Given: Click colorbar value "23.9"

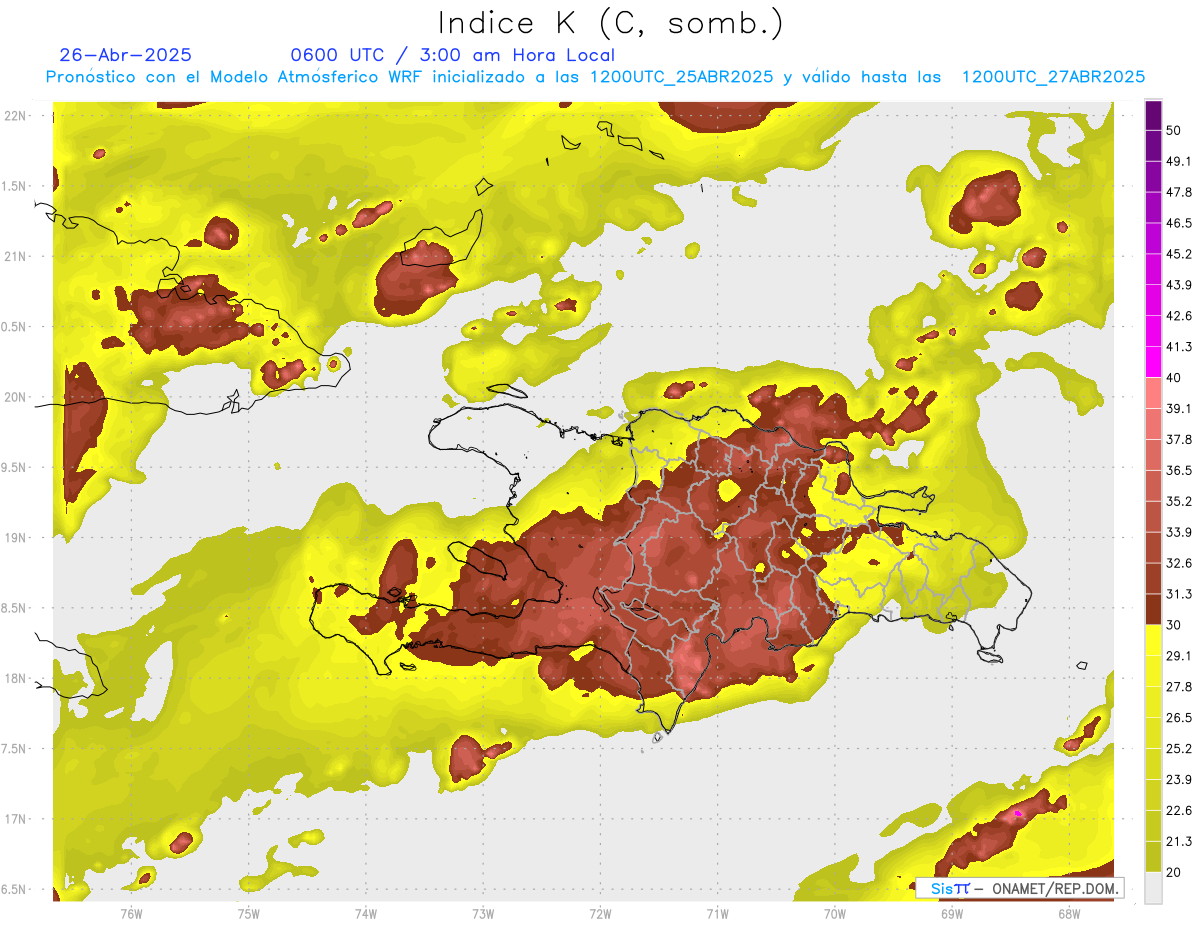Looking at the screenshot, I should (1179, 780).
